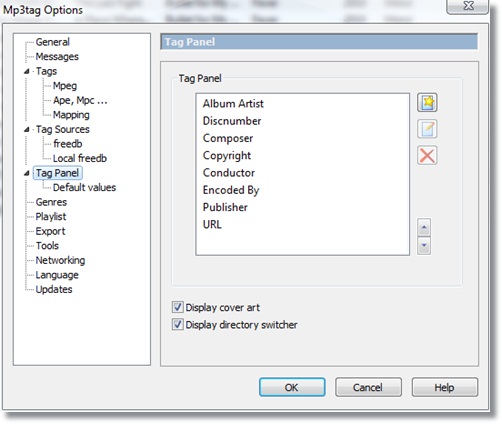Select URL in the field list
Screen dimensions: 502x424
212,225
